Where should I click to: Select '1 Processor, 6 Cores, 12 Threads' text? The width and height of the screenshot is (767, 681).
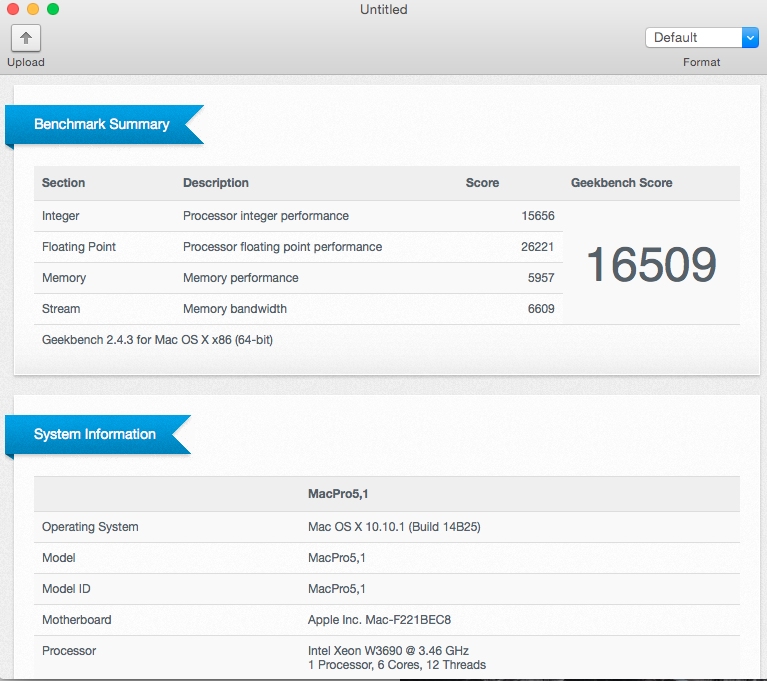[x=397, y=665]
